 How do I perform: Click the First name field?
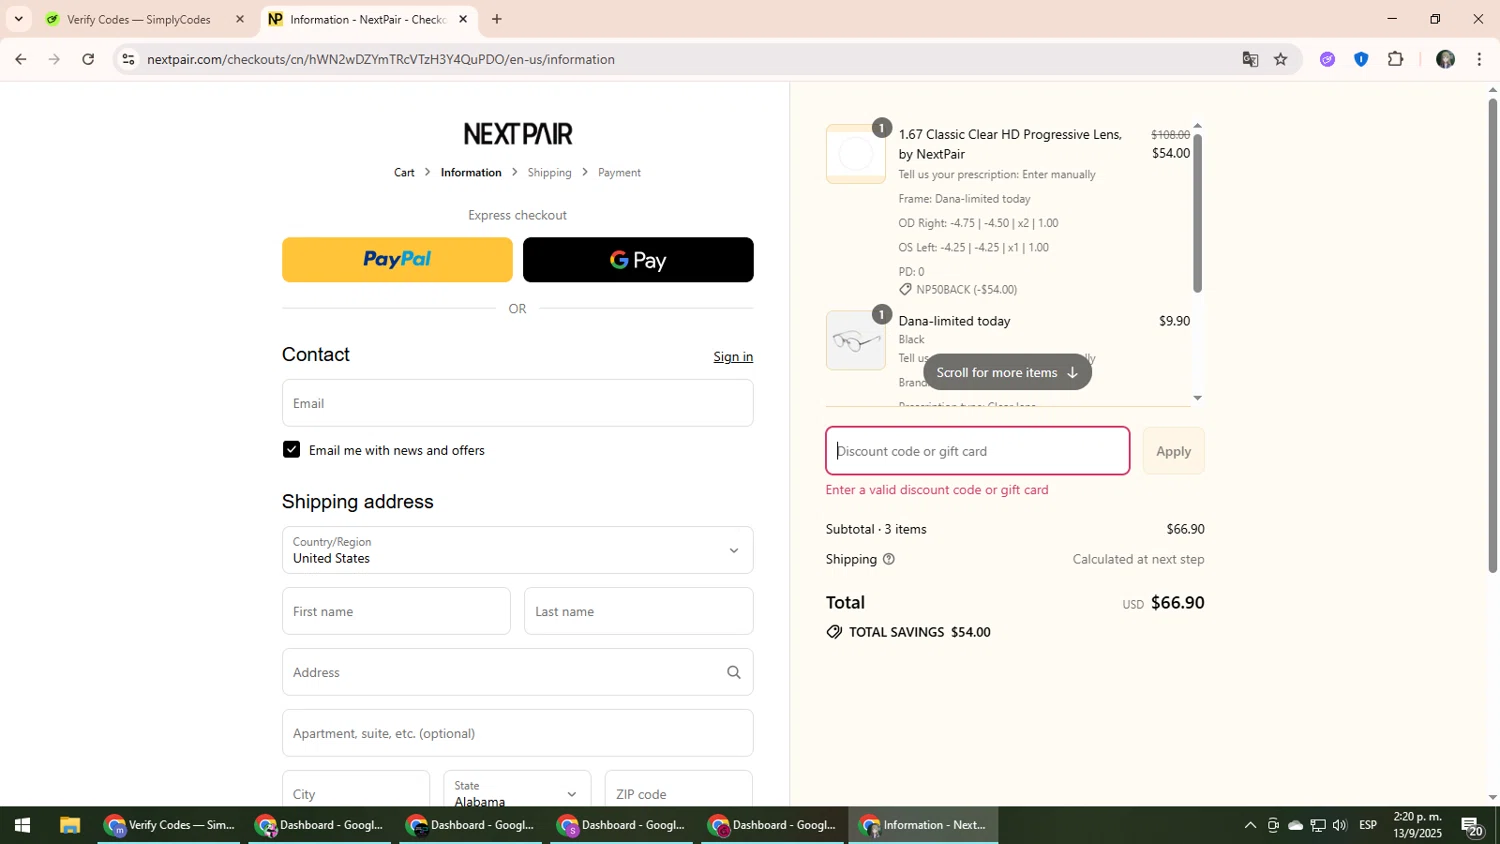396,611
